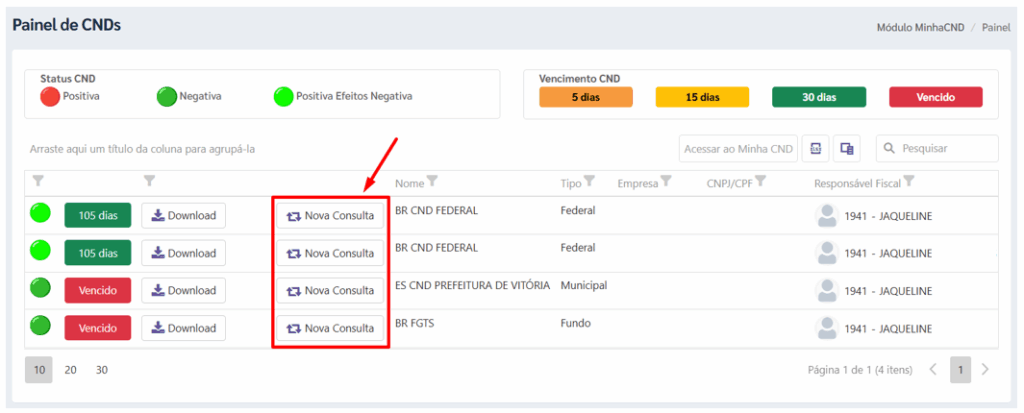This screenshot has height=413, width=1024.
Task: Open the CNPJ/CPF column filter
Action: (x=760, y=182)
